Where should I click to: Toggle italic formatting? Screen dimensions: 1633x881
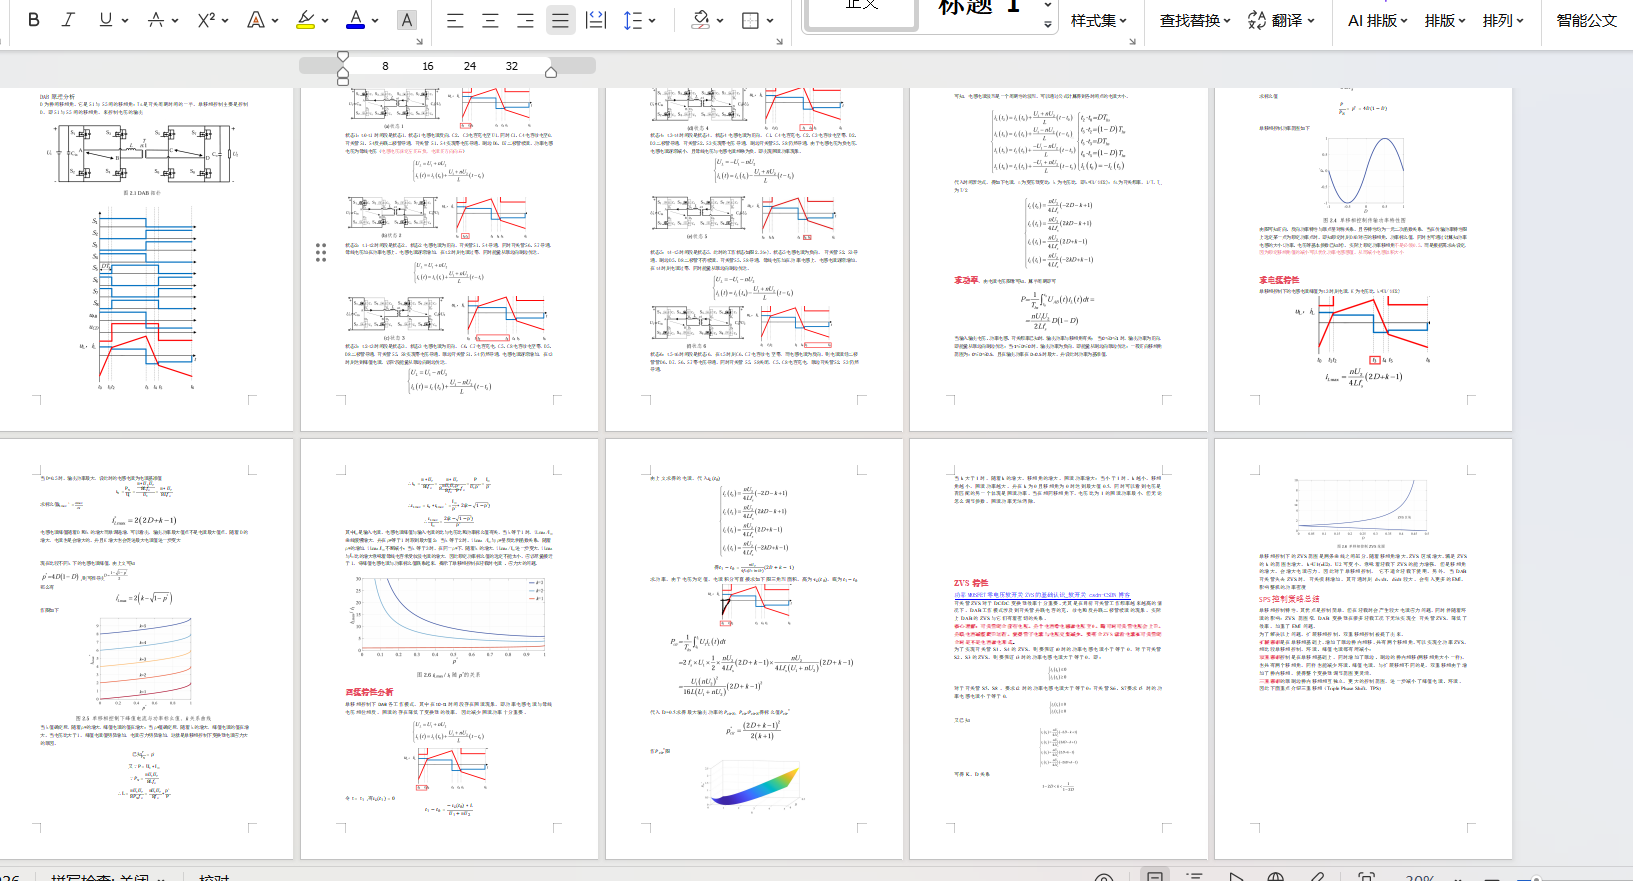coord(68,20)
